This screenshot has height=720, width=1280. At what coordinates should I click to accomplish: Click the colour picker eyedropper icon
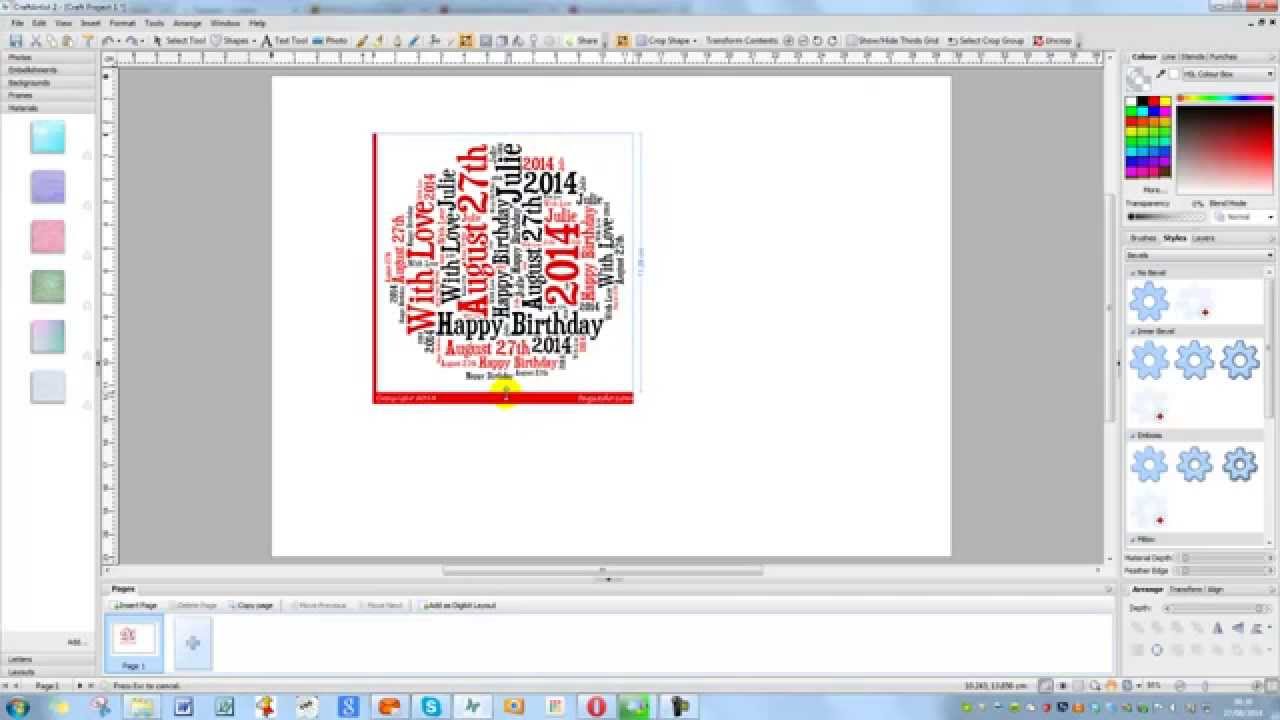pyautogui.click(x=1160, y=75)
